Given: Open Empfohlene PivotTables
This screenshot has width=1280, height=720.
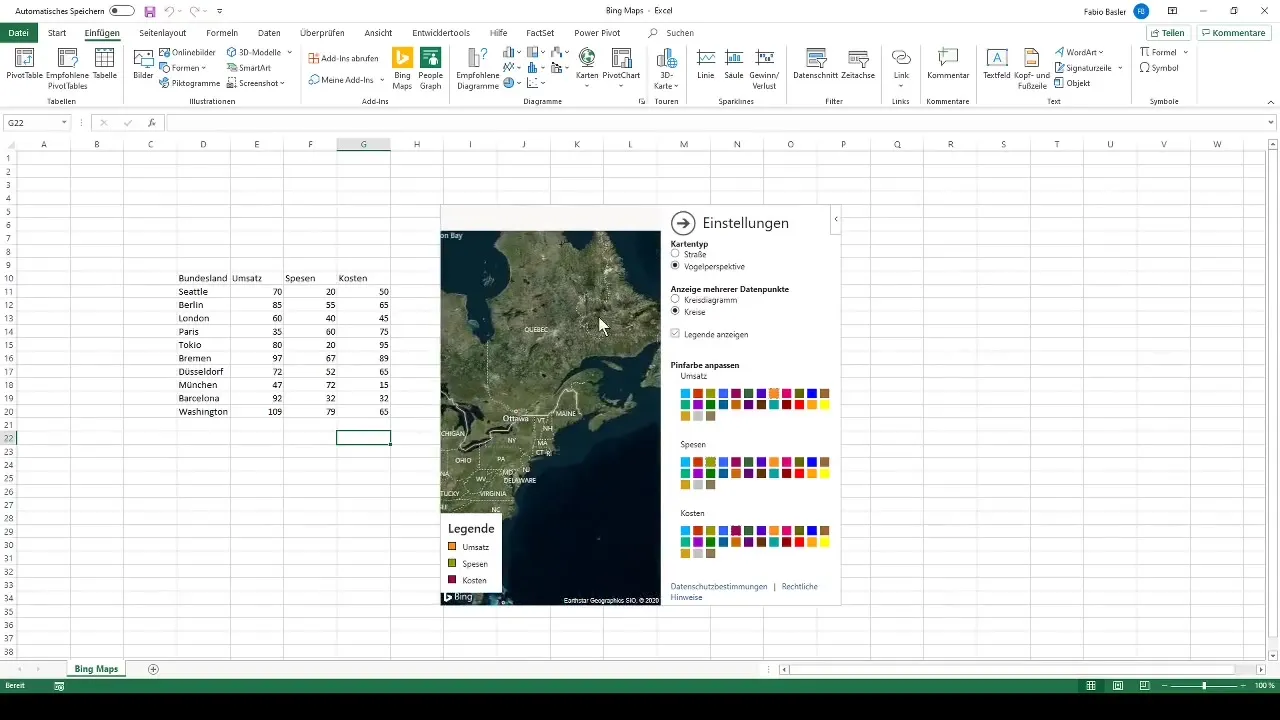Looking at the screenshot, I should point(67,67).
